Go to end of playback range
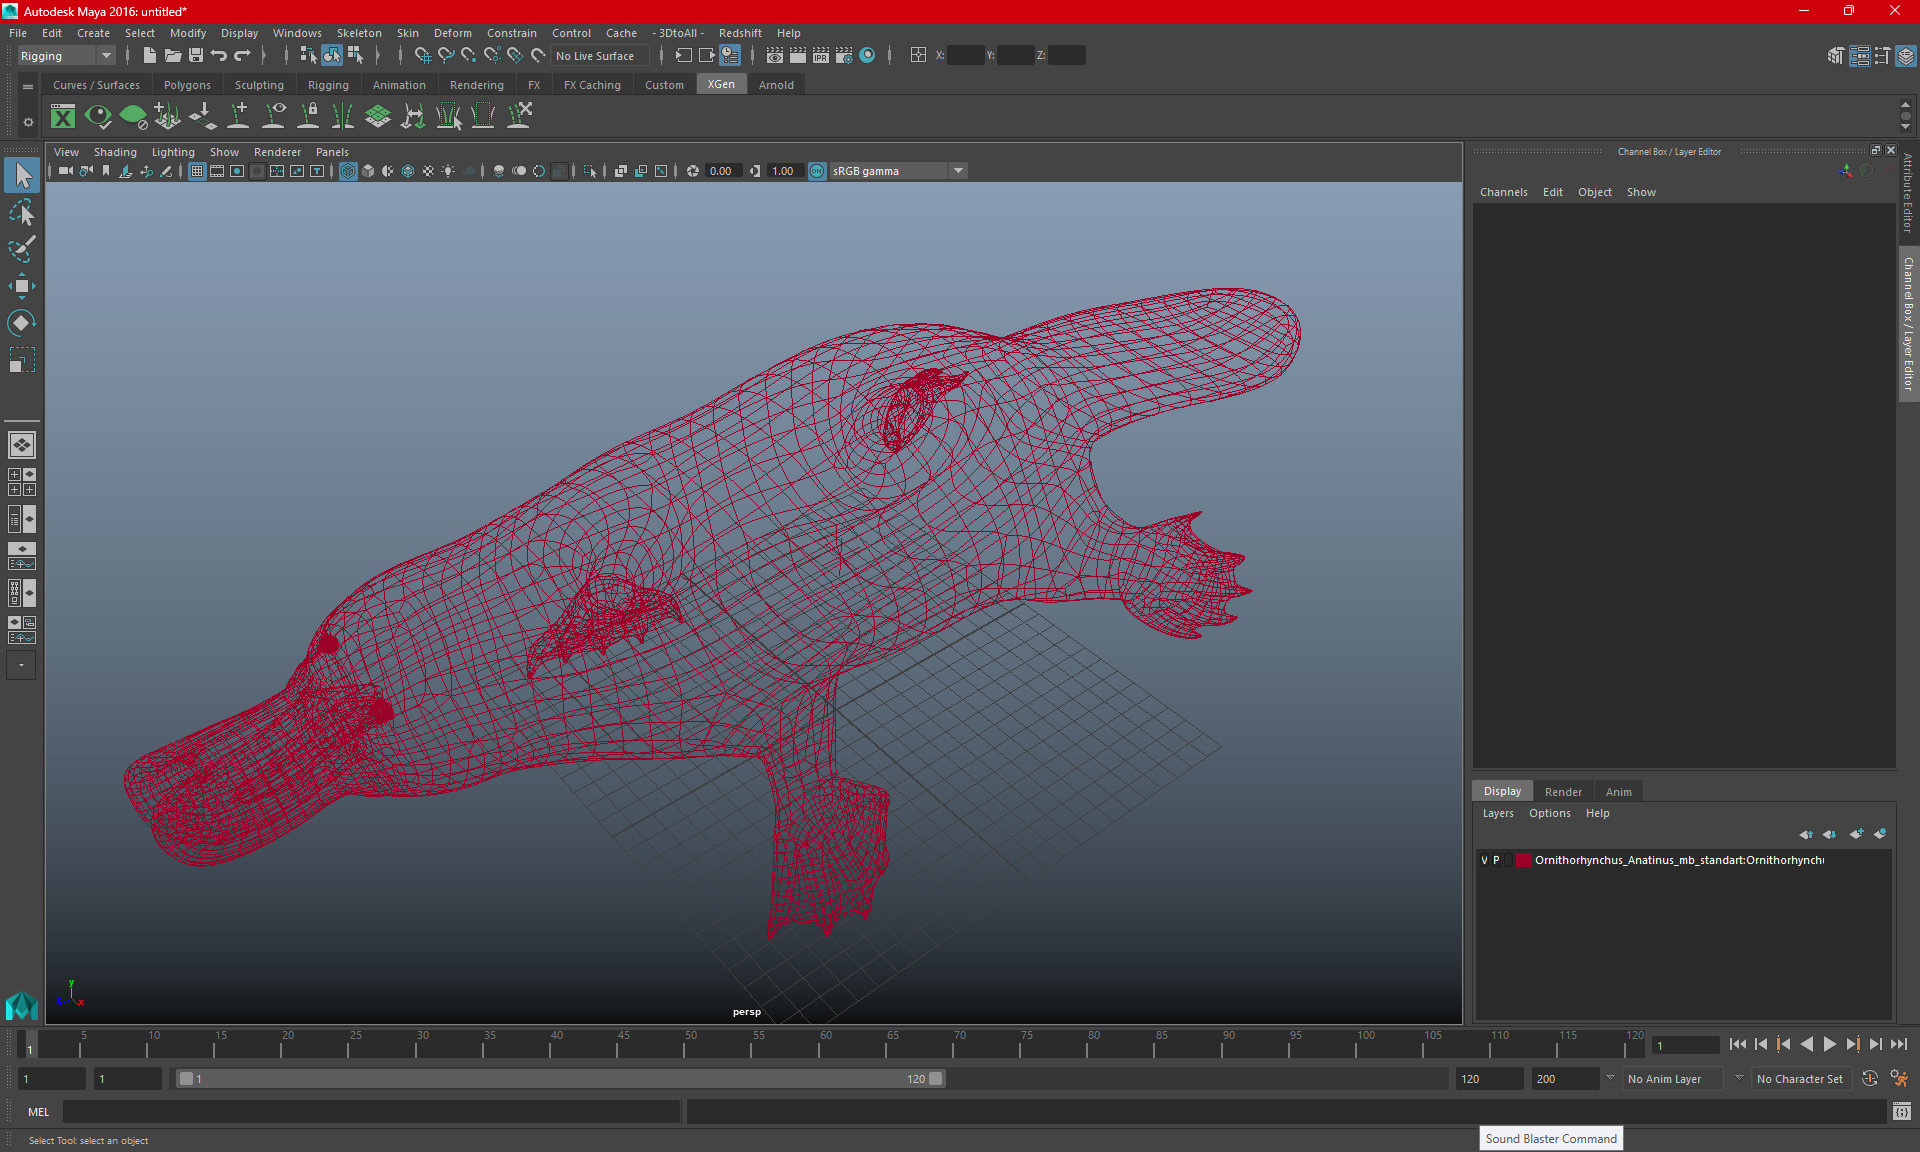Viewport: 1920px width, 1152px height. [1898, 1044]
